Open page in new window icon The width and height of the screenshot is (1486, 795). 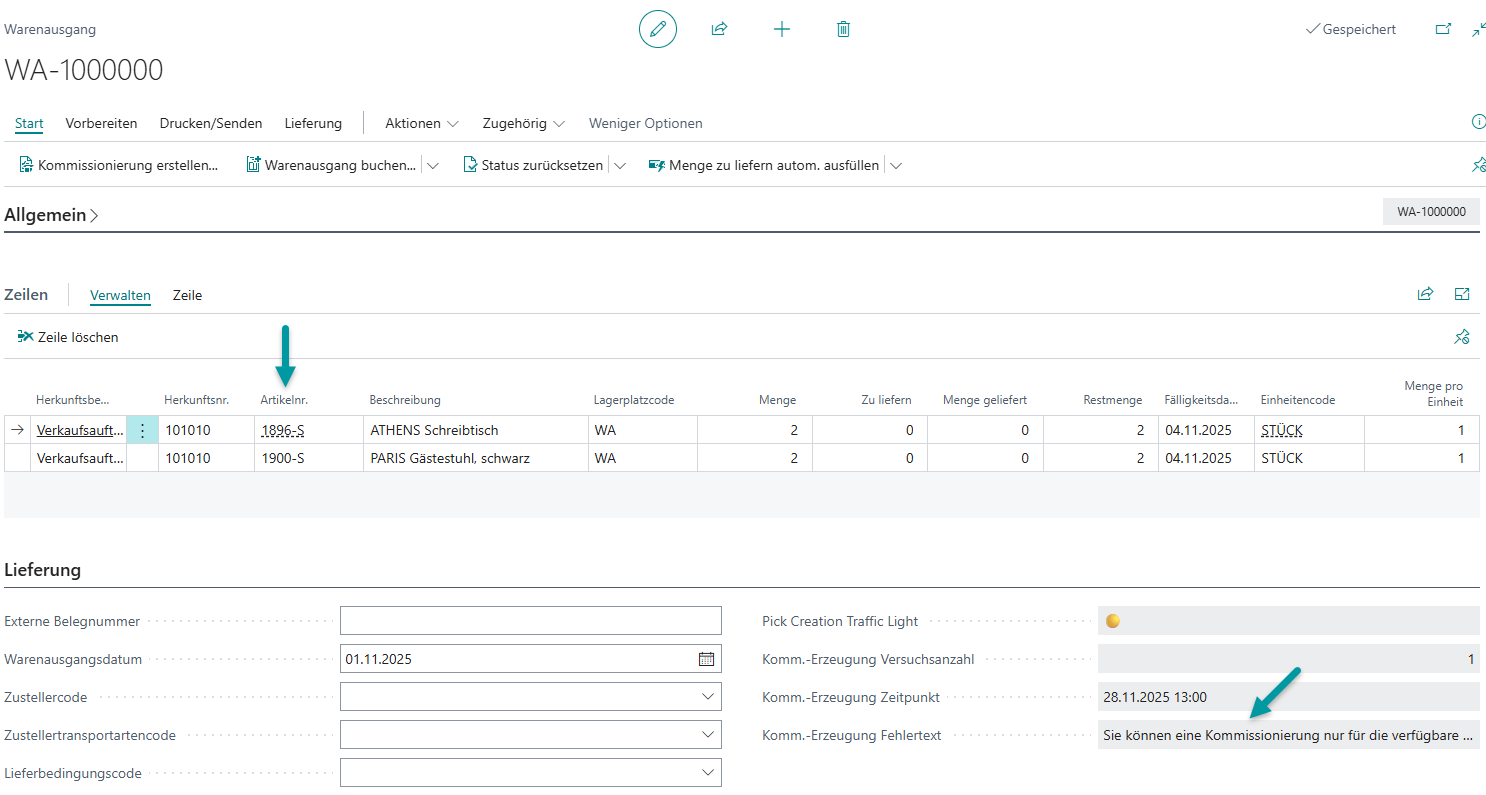pos(1443,30)
